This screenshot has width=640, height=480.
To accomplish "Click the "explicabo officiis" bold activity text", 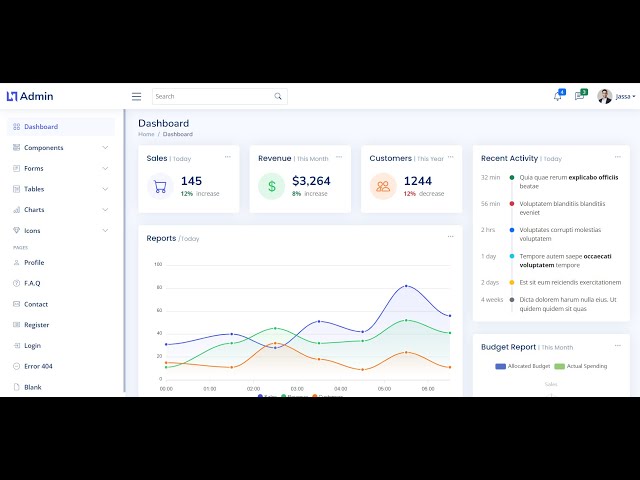I will pos(593,178).
